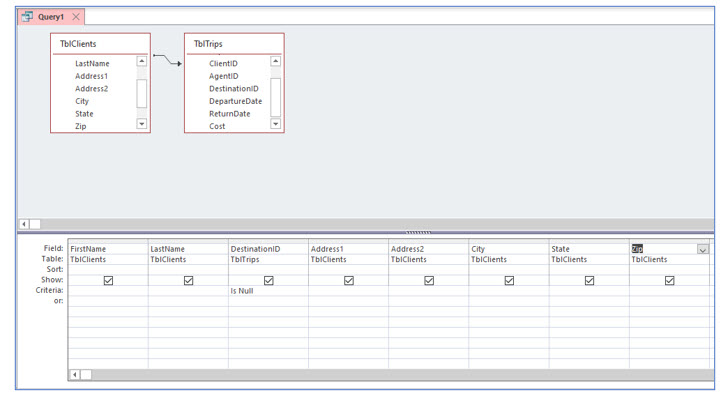This screenshot has height=398, width=722.
Task: Click the or cell under DestinationID
Action: click(268, 301)
